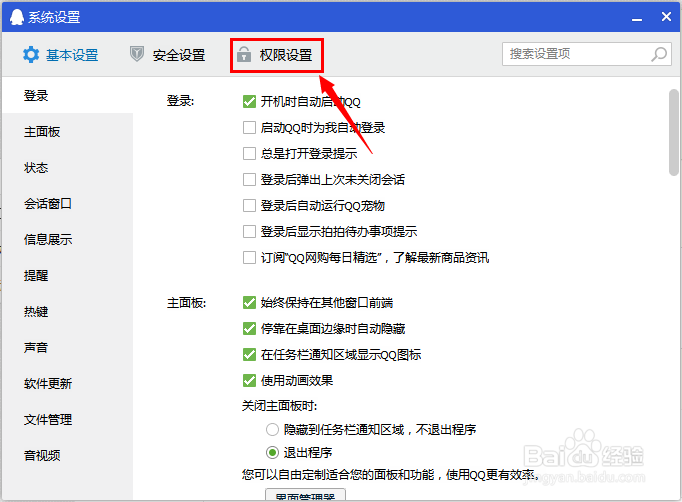Image resolution: width=682 pixels, height=502 pixels.
Task: Click the magnifier search icon
Action: point(659,54)
